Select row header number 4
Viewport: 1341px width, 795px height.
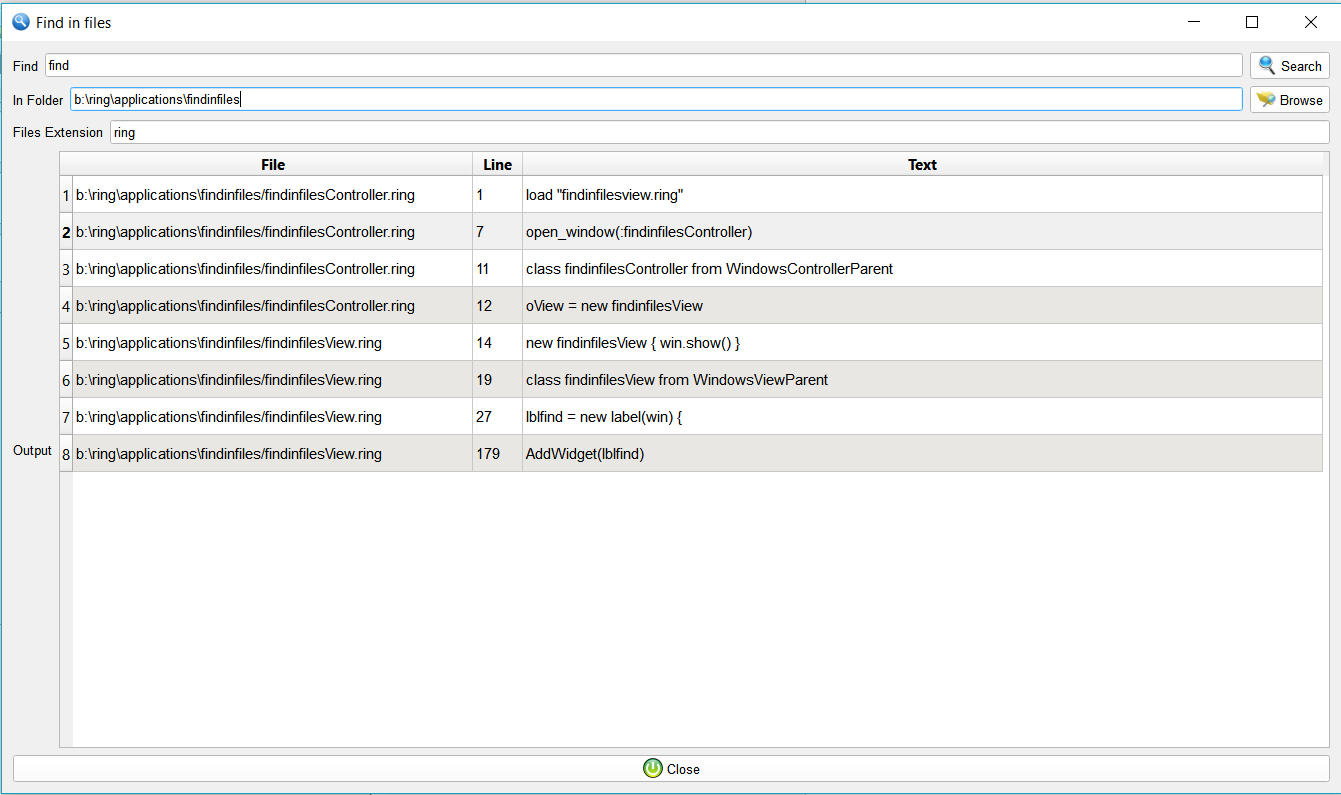(x=66, y=306)
